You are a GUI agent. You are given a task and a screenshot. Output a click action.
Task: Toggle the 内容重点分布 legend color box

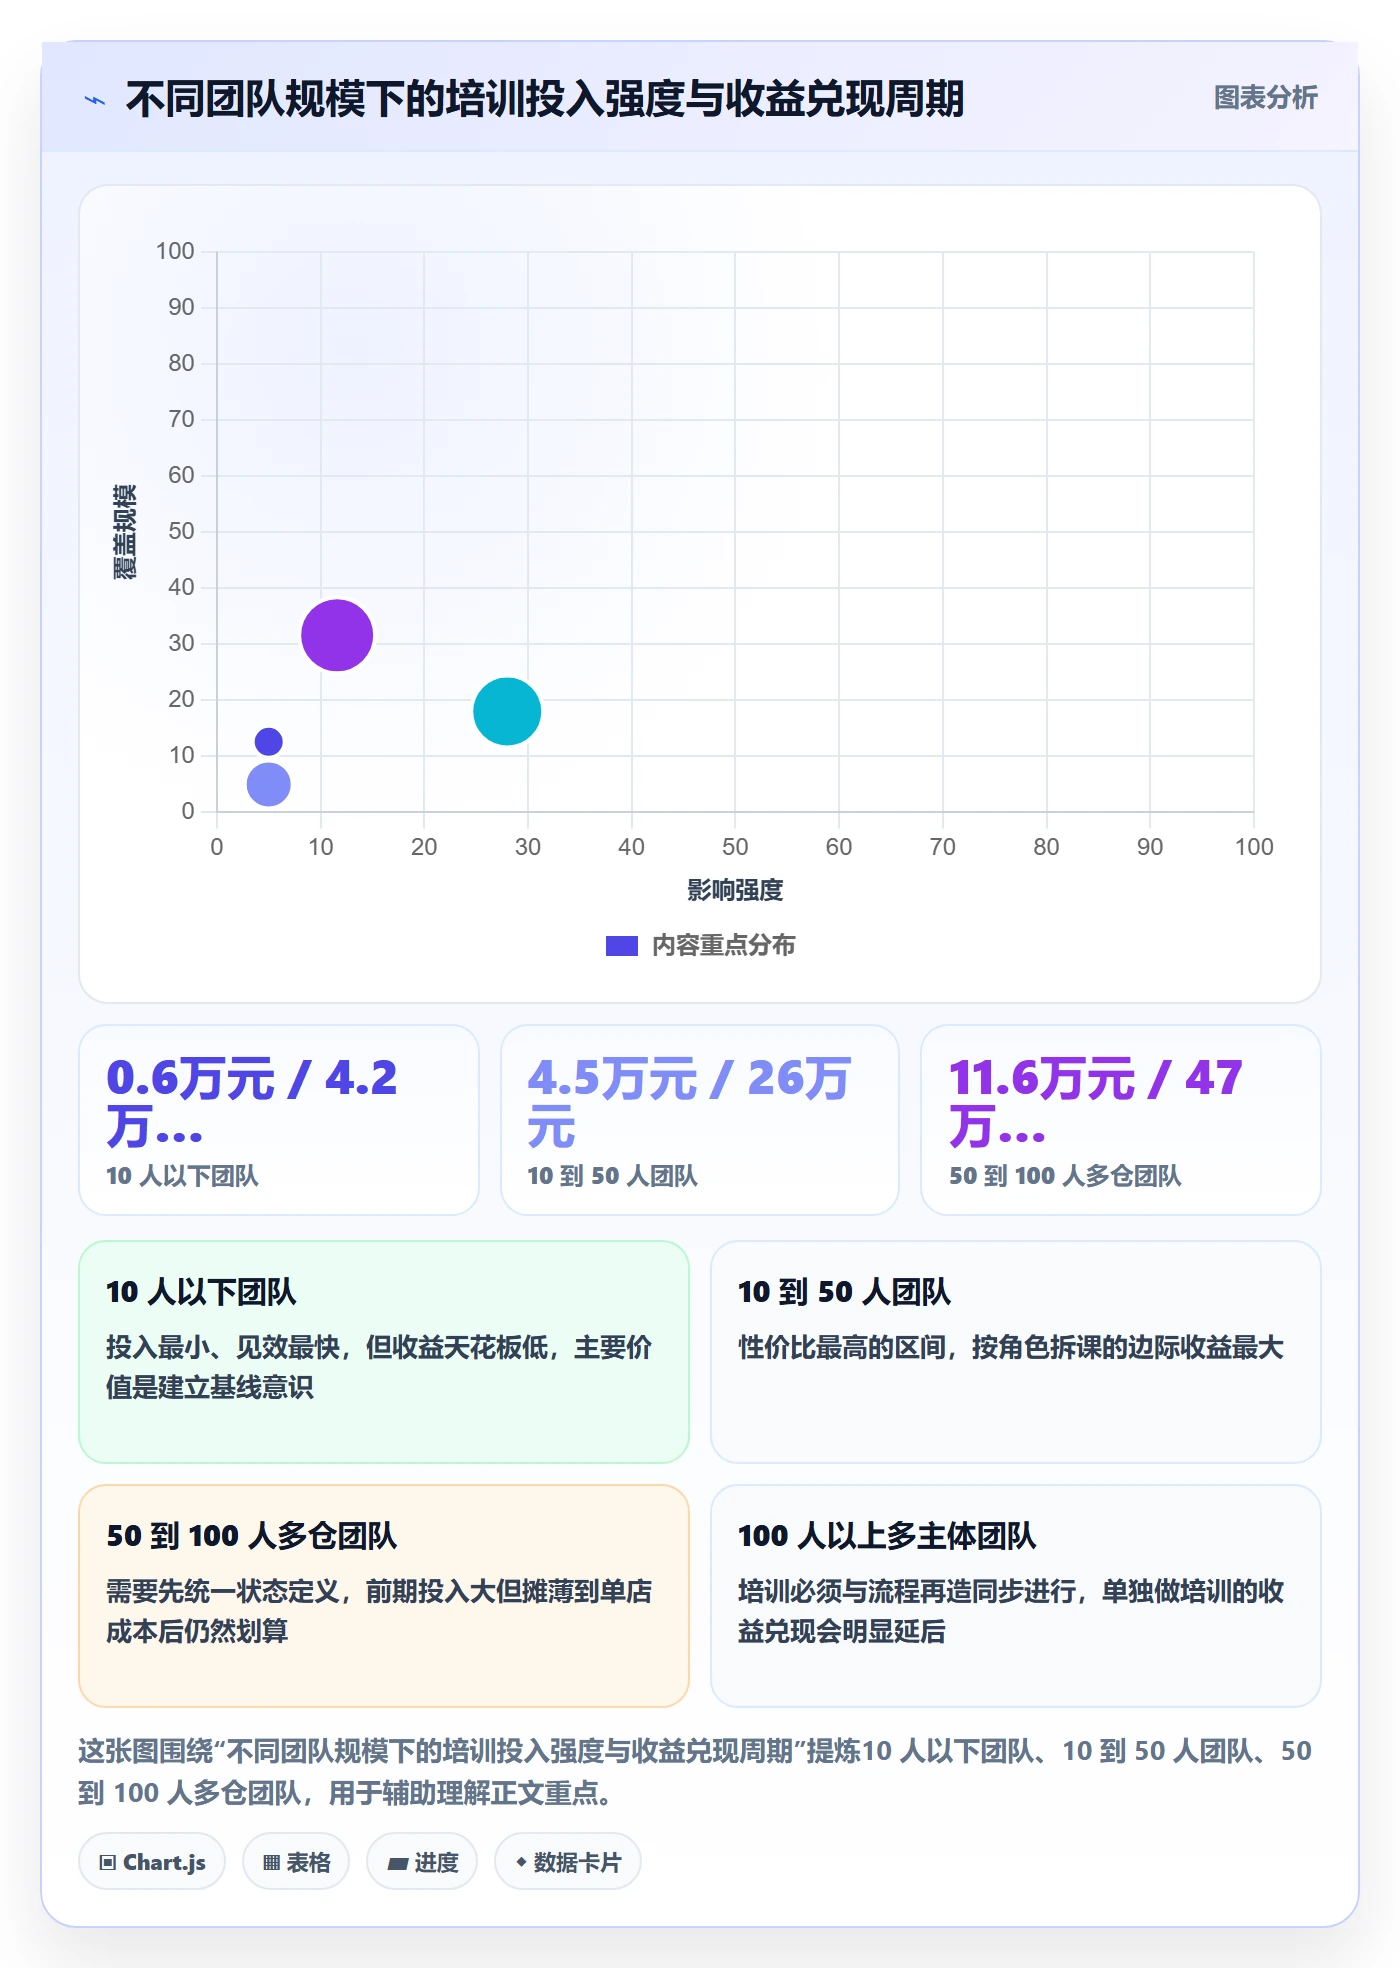[621, 946]
